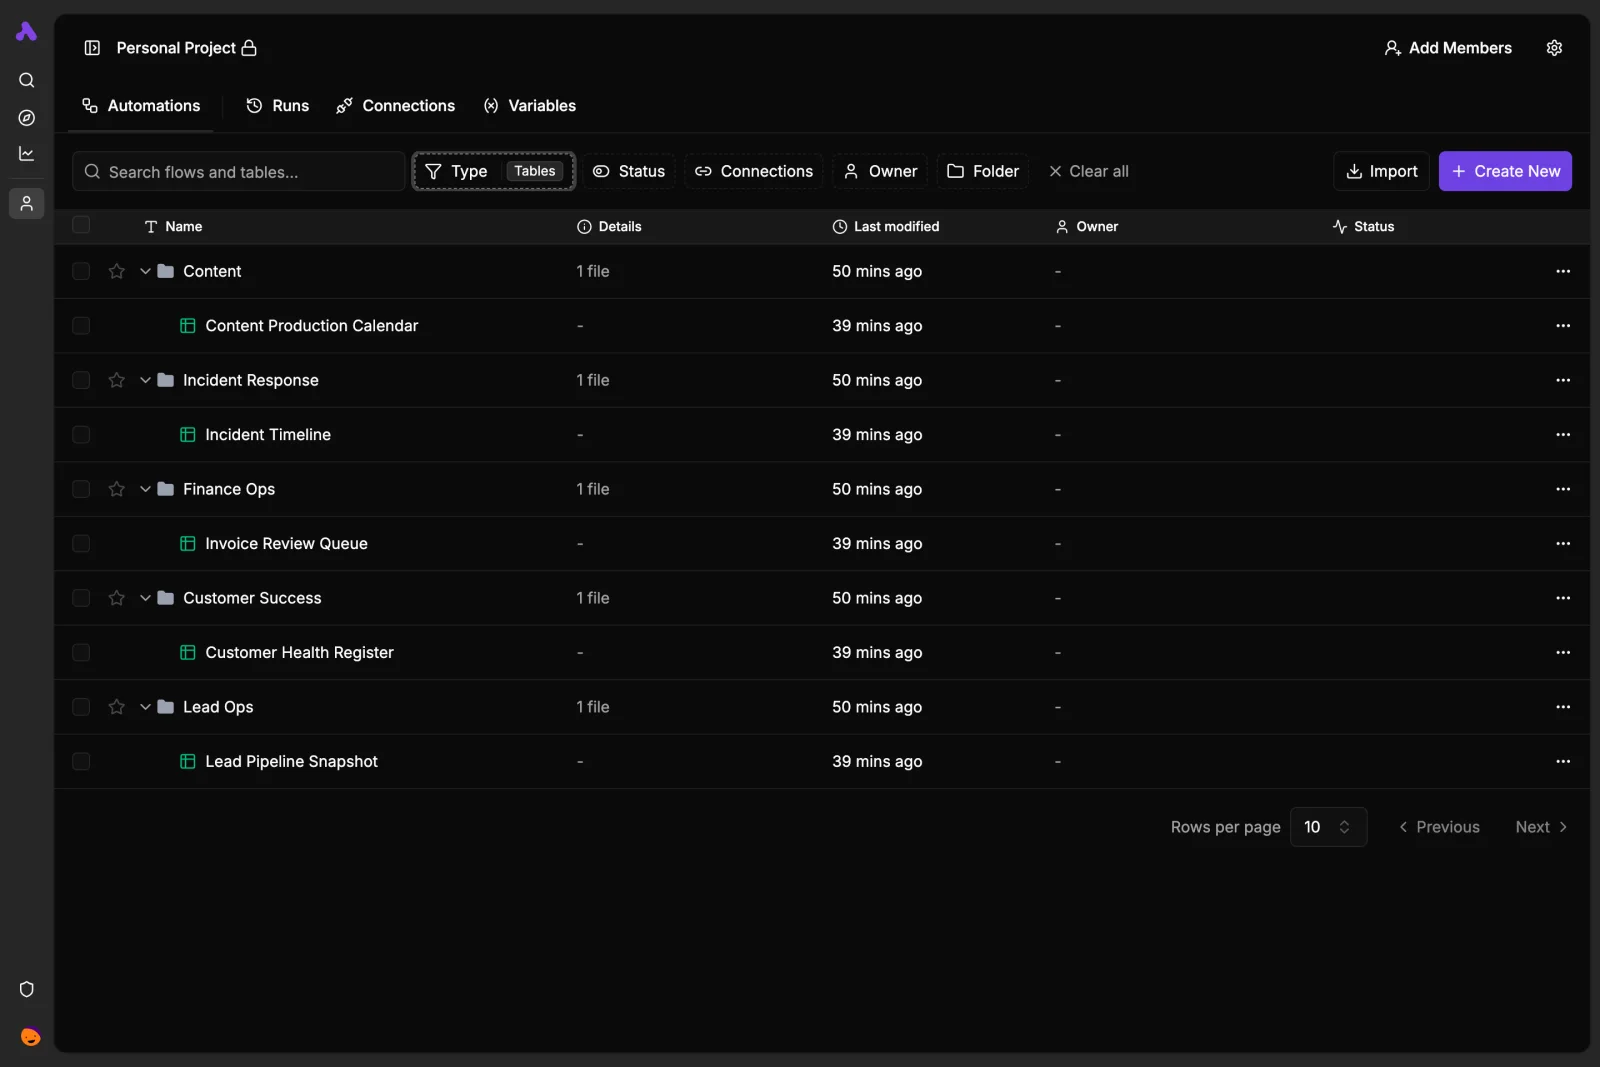Collapse the Lead Ops folder chevron
Screen dimensions: 1600x1067
[x=145, y=707]
